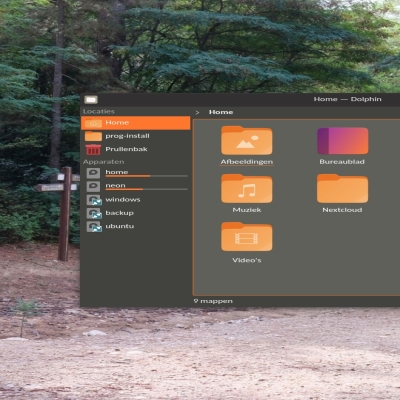400x400 pixels.
Task: Click the prog-install folder icon
Action: (93, 136)
